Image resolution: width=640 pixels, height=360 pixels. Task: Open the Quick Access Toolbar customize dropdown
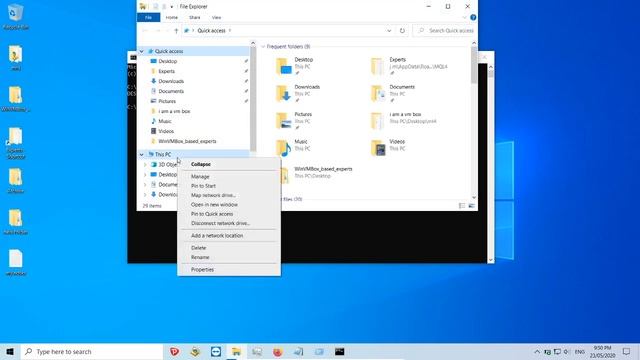[x=172, y=7]
